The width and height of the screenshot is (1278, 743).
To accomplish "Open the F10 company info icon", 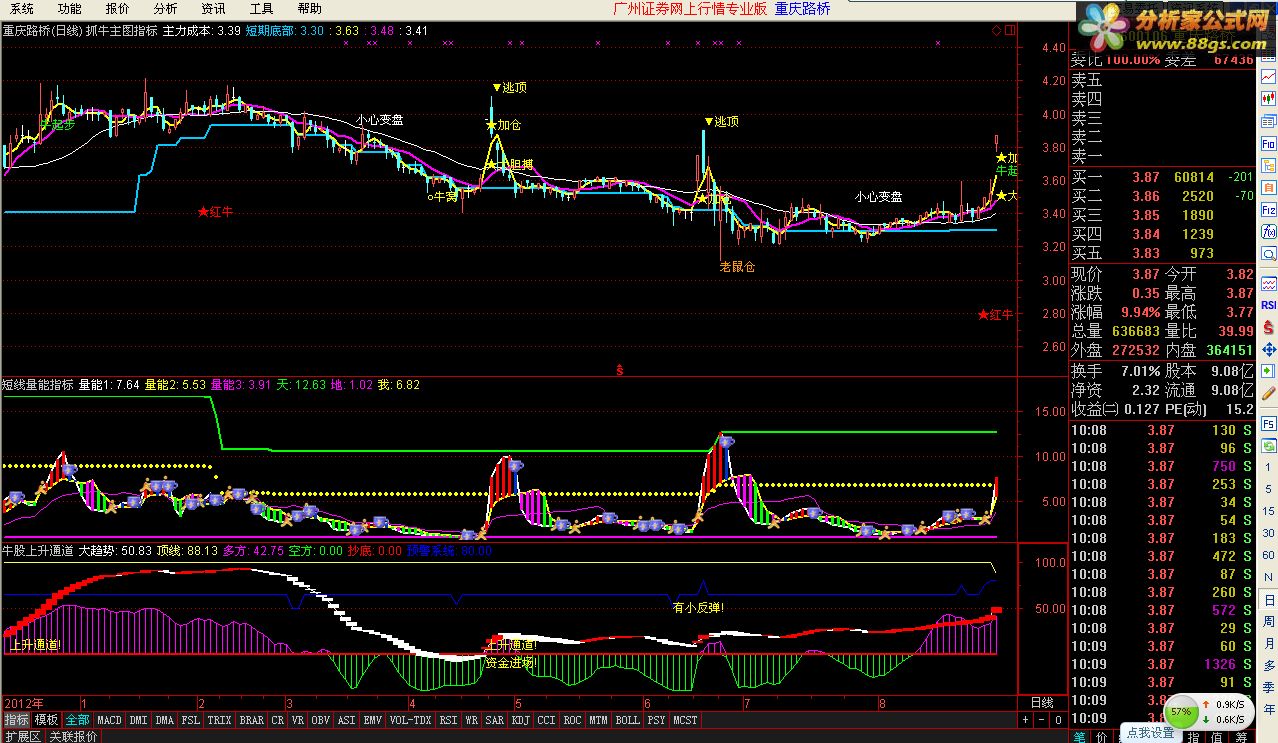I will pyautogui.click(x=1268, y=144).
